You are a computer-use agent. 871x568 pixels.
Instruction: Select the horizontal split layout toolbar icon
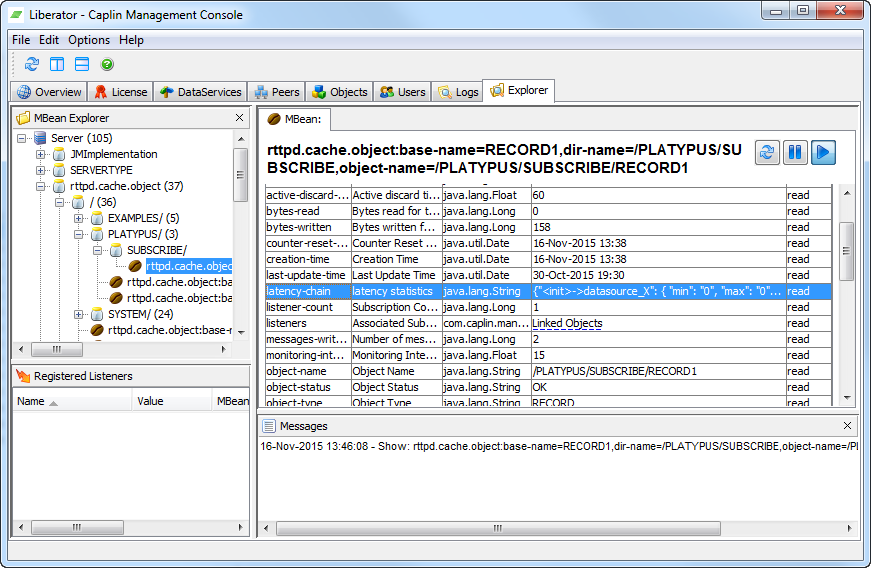[82, 64]
